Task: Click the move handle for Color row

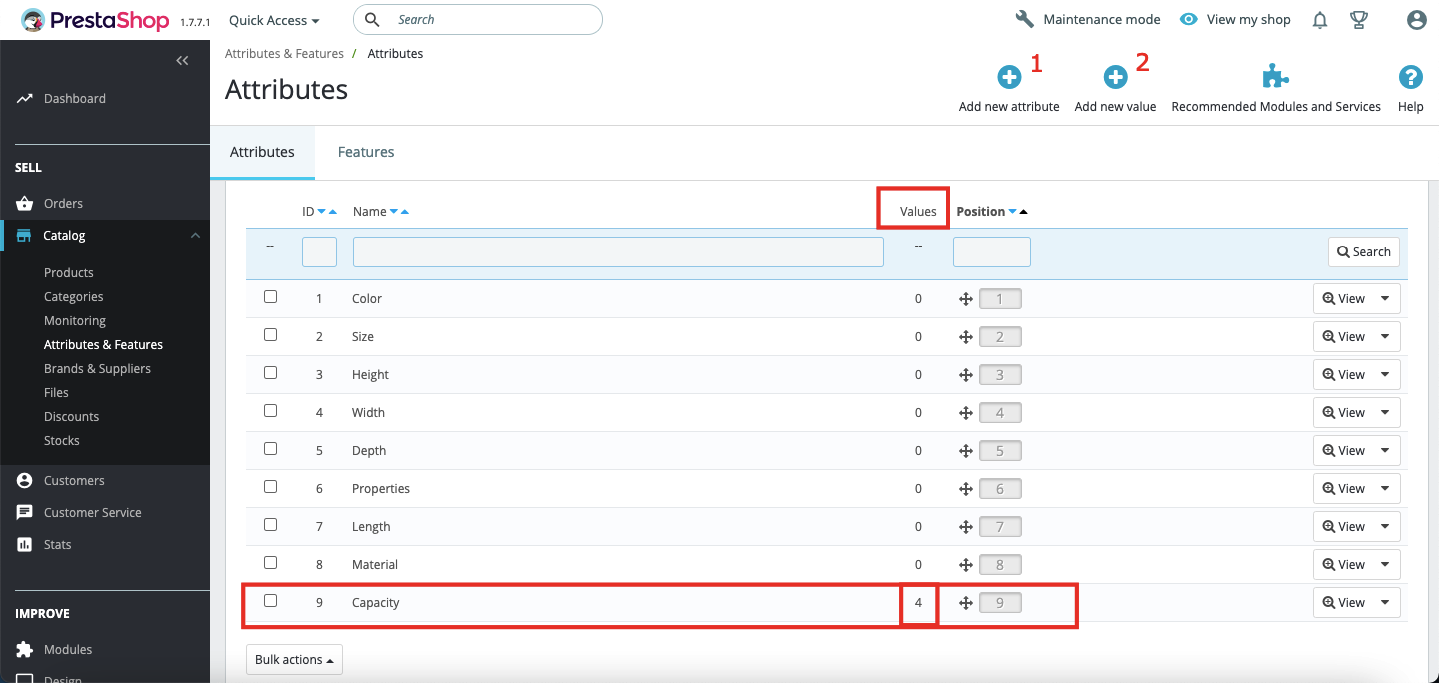Action: tap(966, 299)
